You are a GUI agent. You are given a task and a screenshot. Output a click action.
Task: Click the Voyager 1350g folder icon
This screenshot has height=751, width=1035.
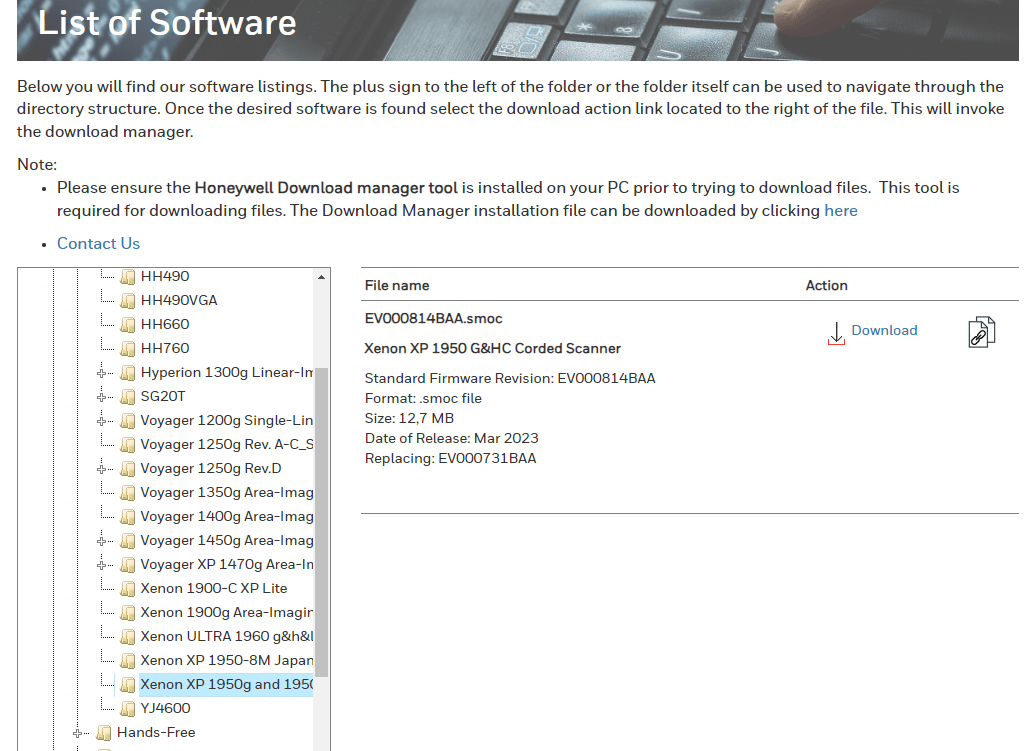coord(128,493)
